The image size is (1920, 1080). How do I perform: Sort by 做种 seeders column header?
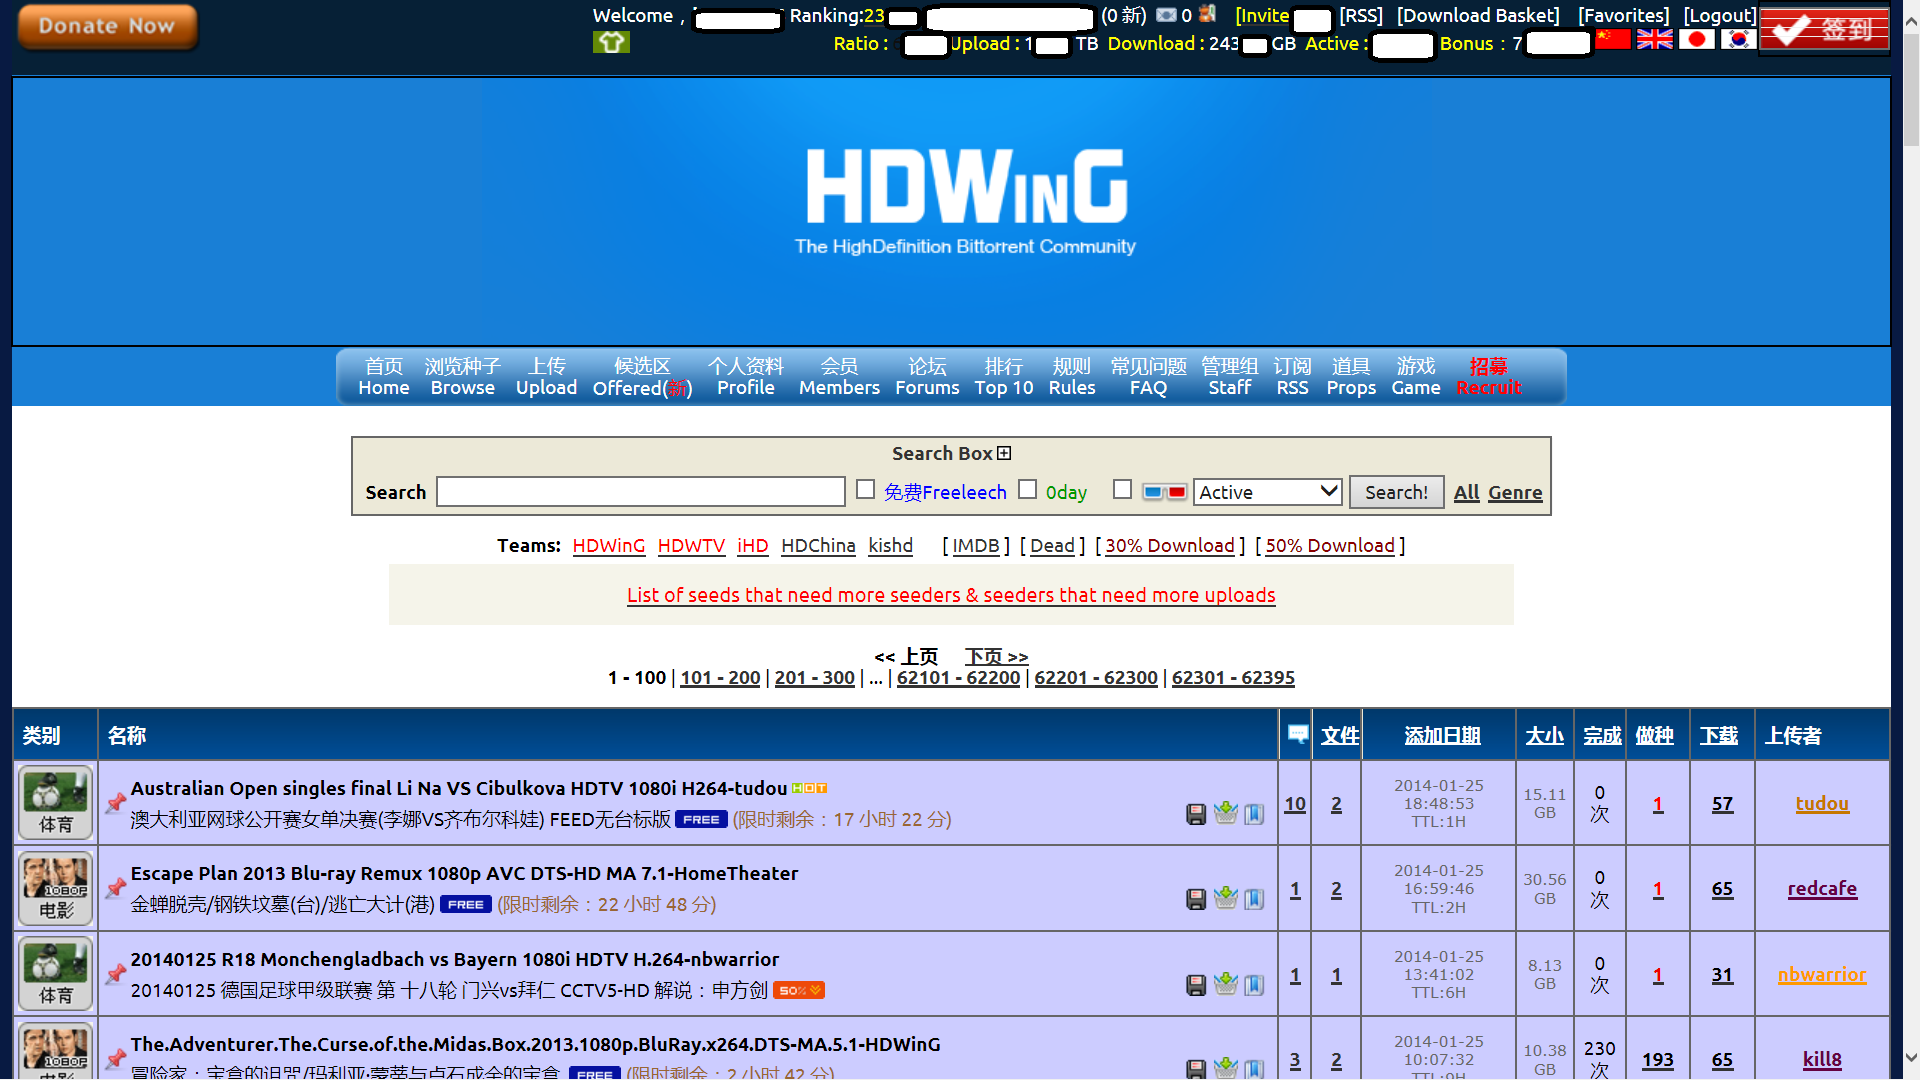(x=1655, y=736)
